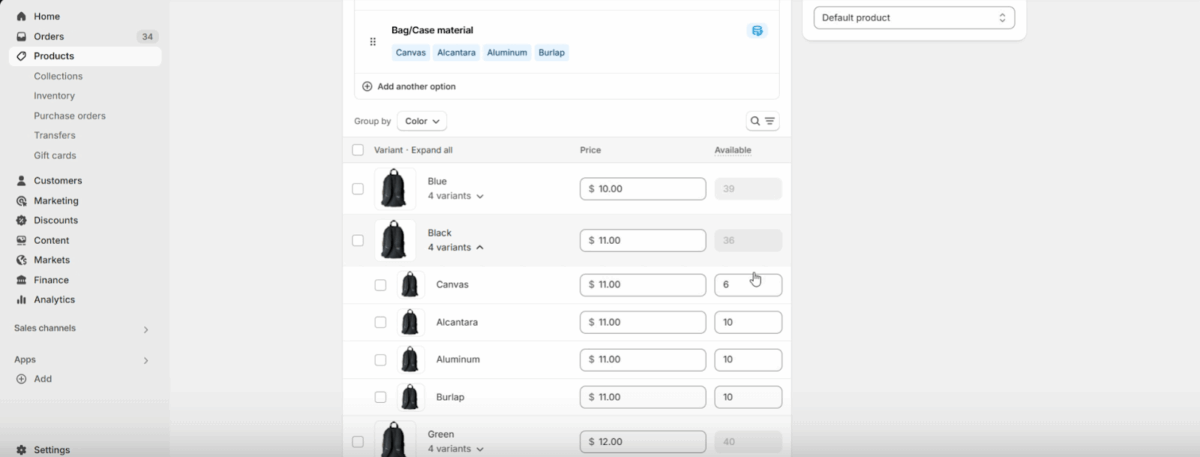Viewport: 1200px width, 457px height.
Task: Click the Home icon in sidebar
Action: point(22,17)
